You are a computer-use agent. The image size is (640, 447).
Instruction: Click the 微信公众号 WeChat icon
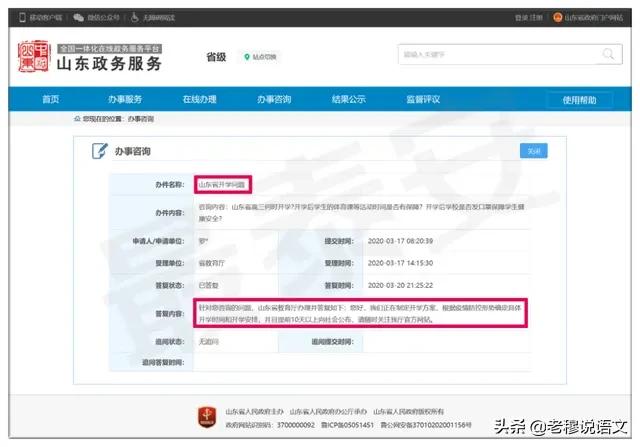tap(80, 17)
